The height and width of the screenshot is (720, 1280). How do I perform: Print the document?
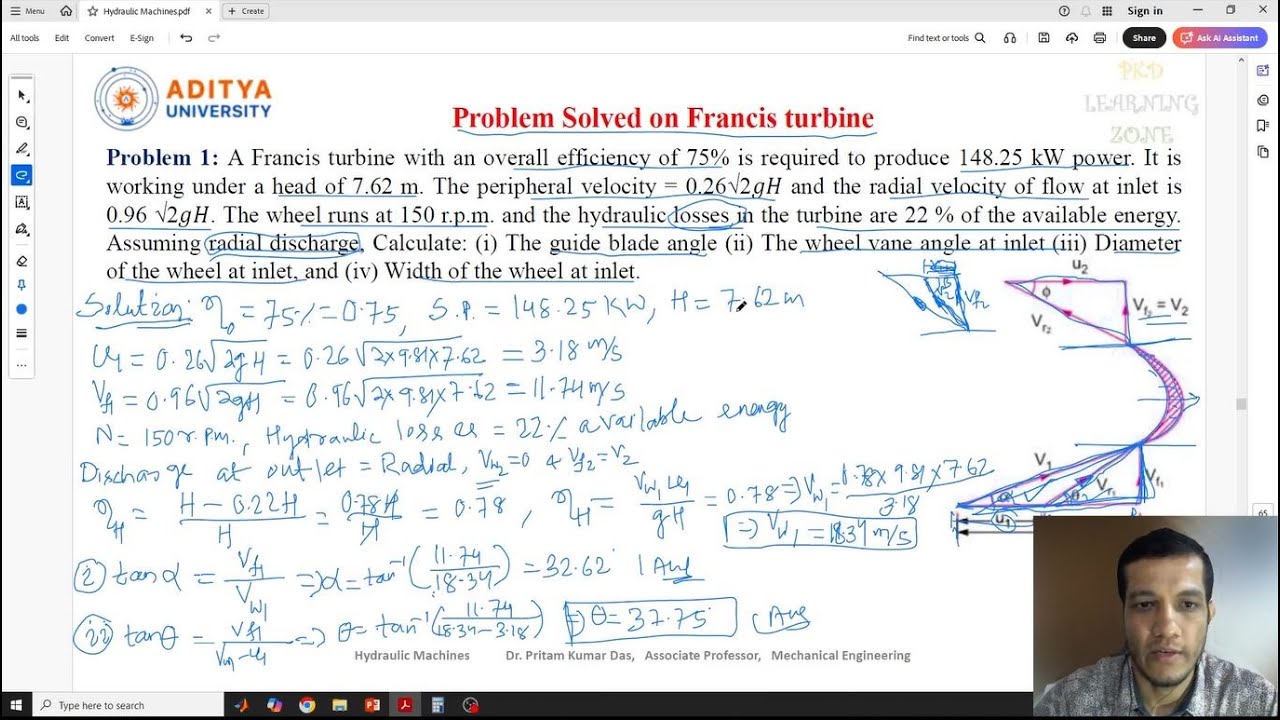1100,38
